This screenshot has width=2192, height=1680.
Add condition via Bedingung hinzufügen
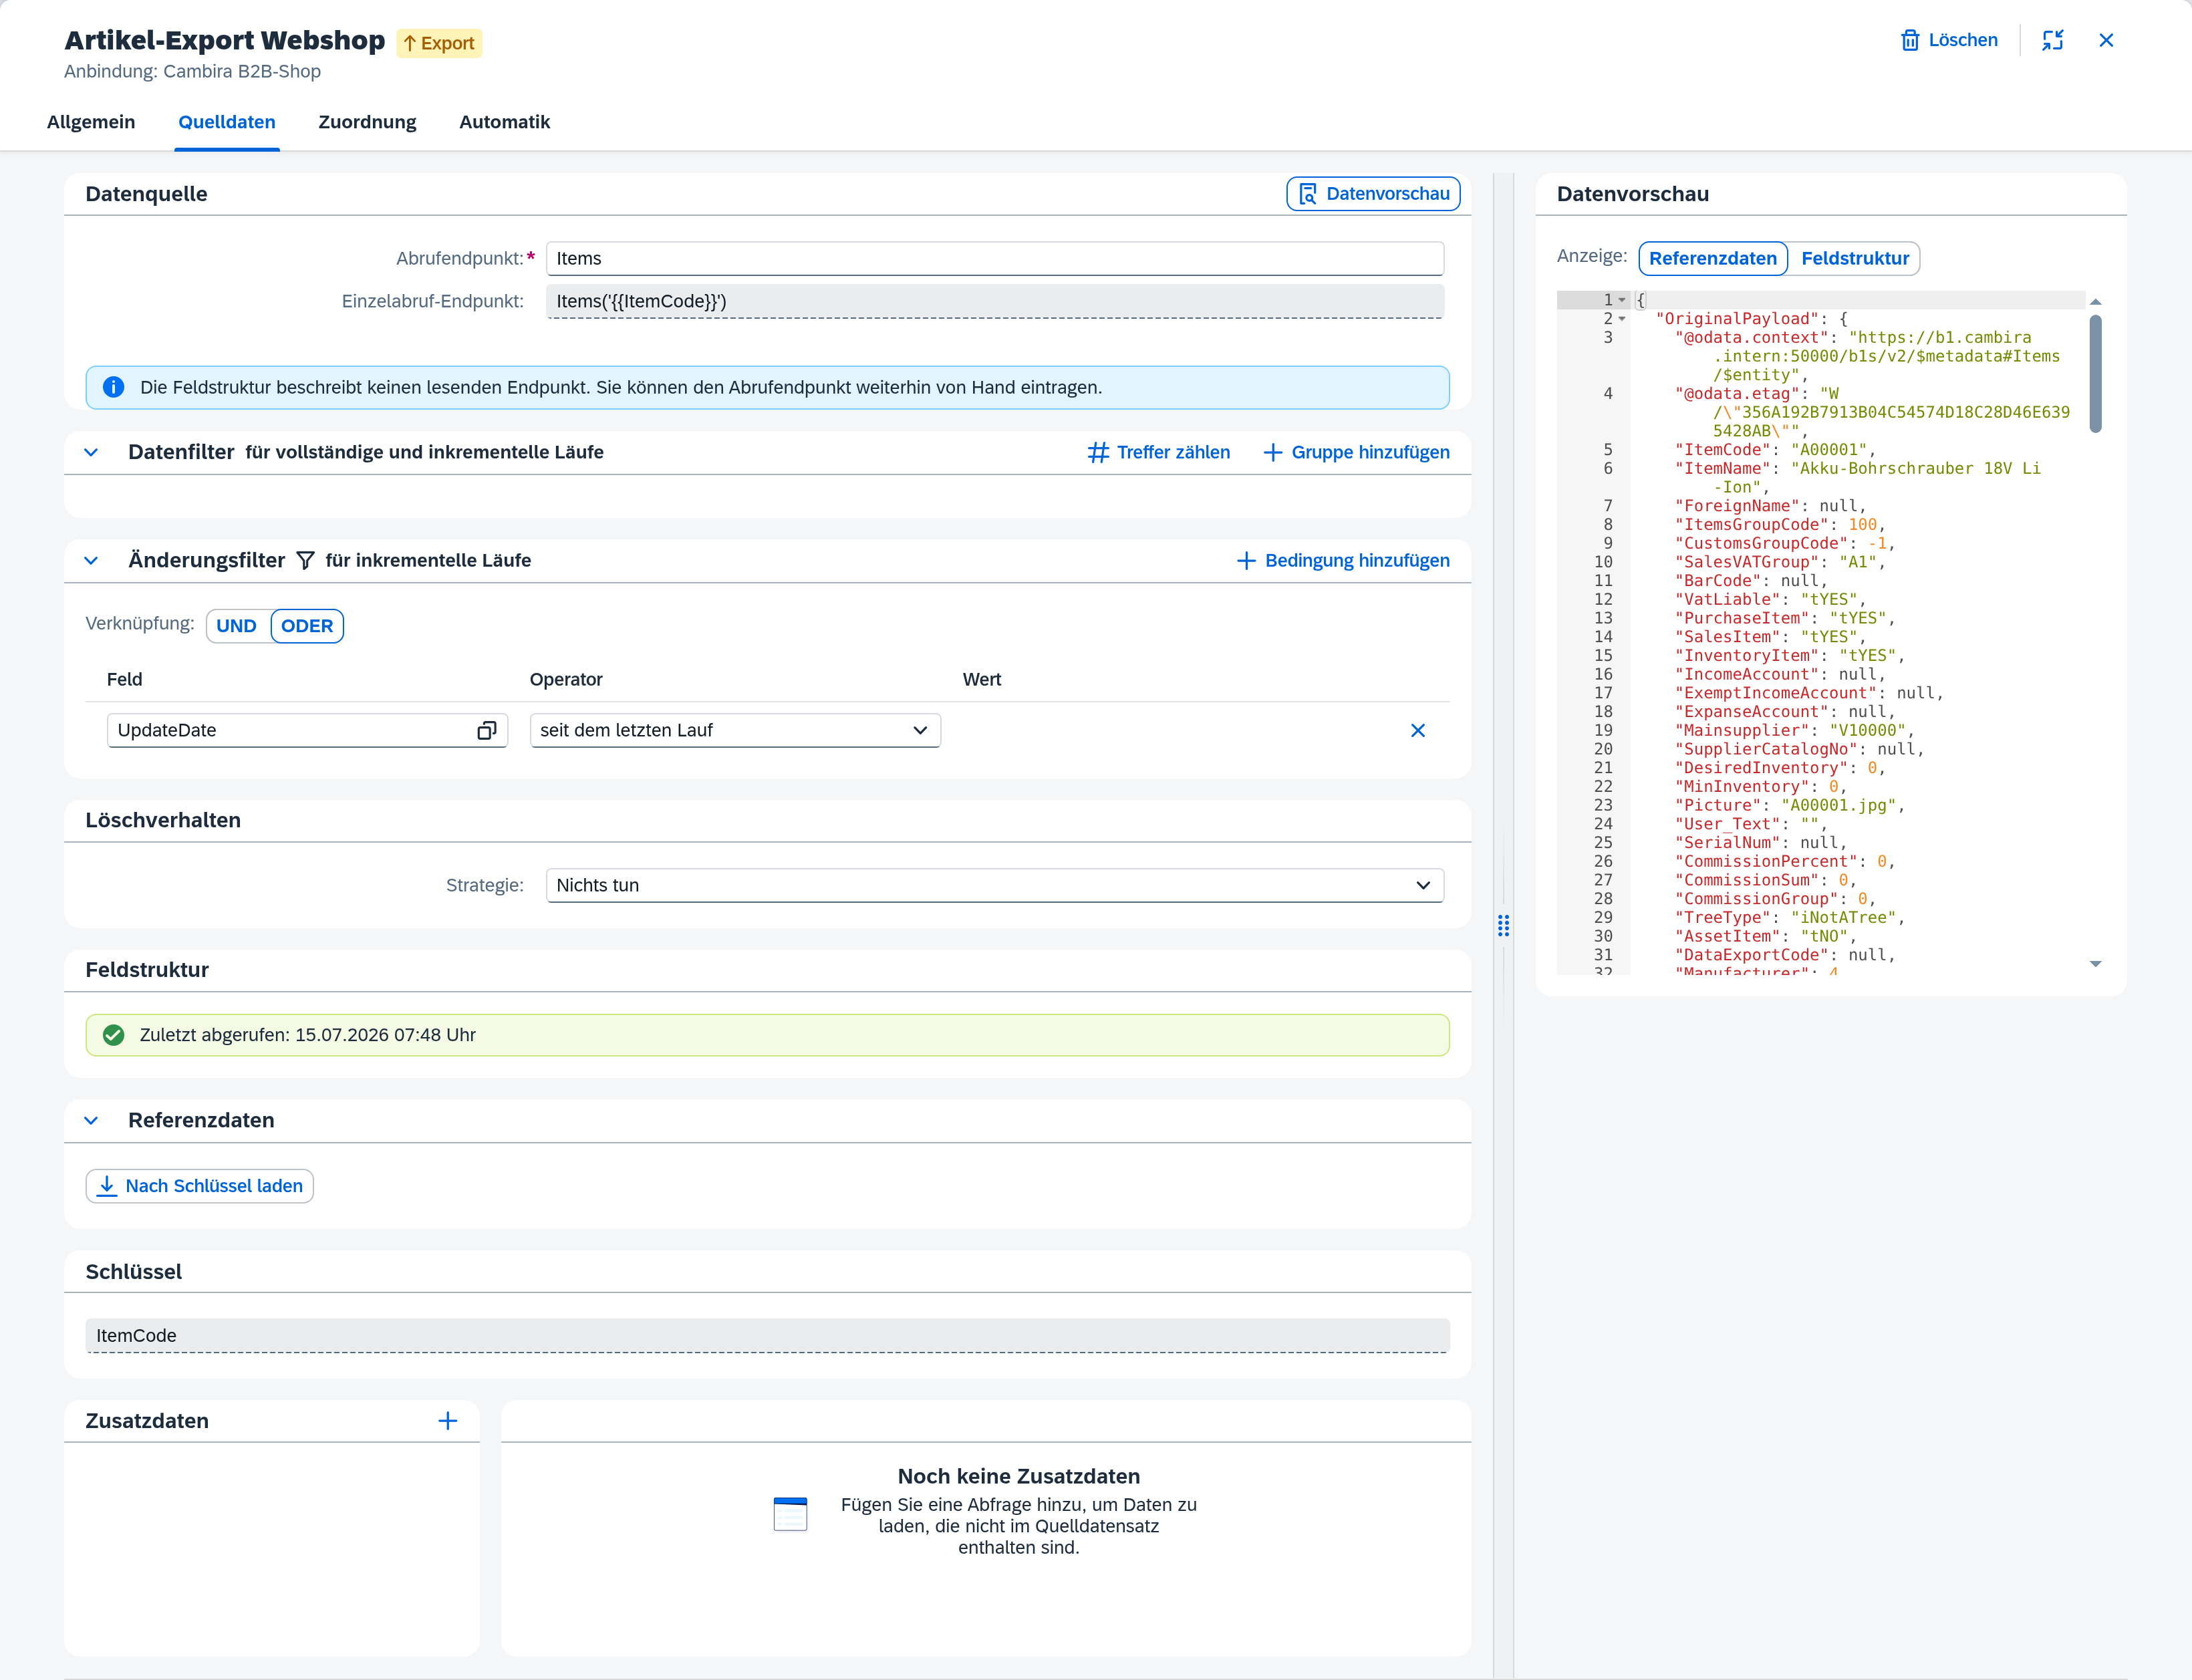coord(1343,560)
